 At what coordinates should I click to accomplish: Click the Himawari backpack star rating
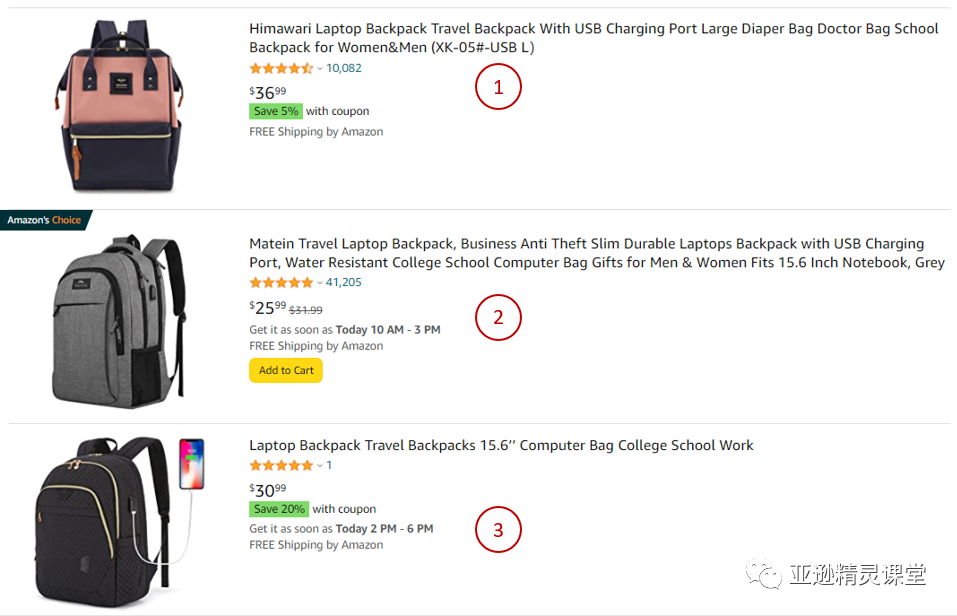pos(281,68)
